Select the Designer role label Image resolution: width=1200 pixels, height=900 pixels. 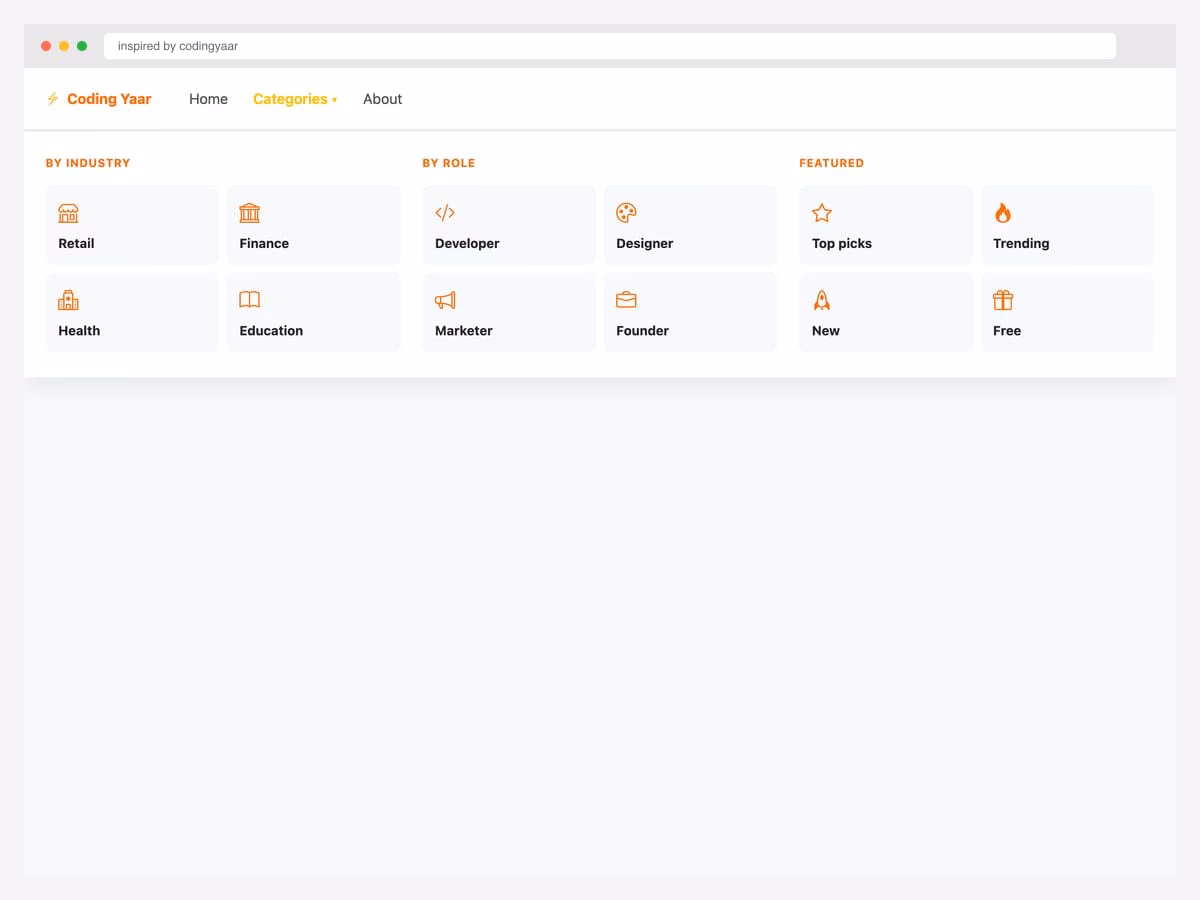coord(645,243)
